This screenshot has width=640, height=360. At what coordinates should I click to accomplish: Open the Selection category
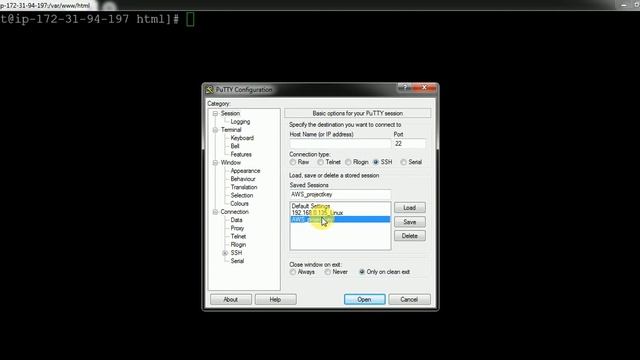pyautogui.click(x=242, y=196)
